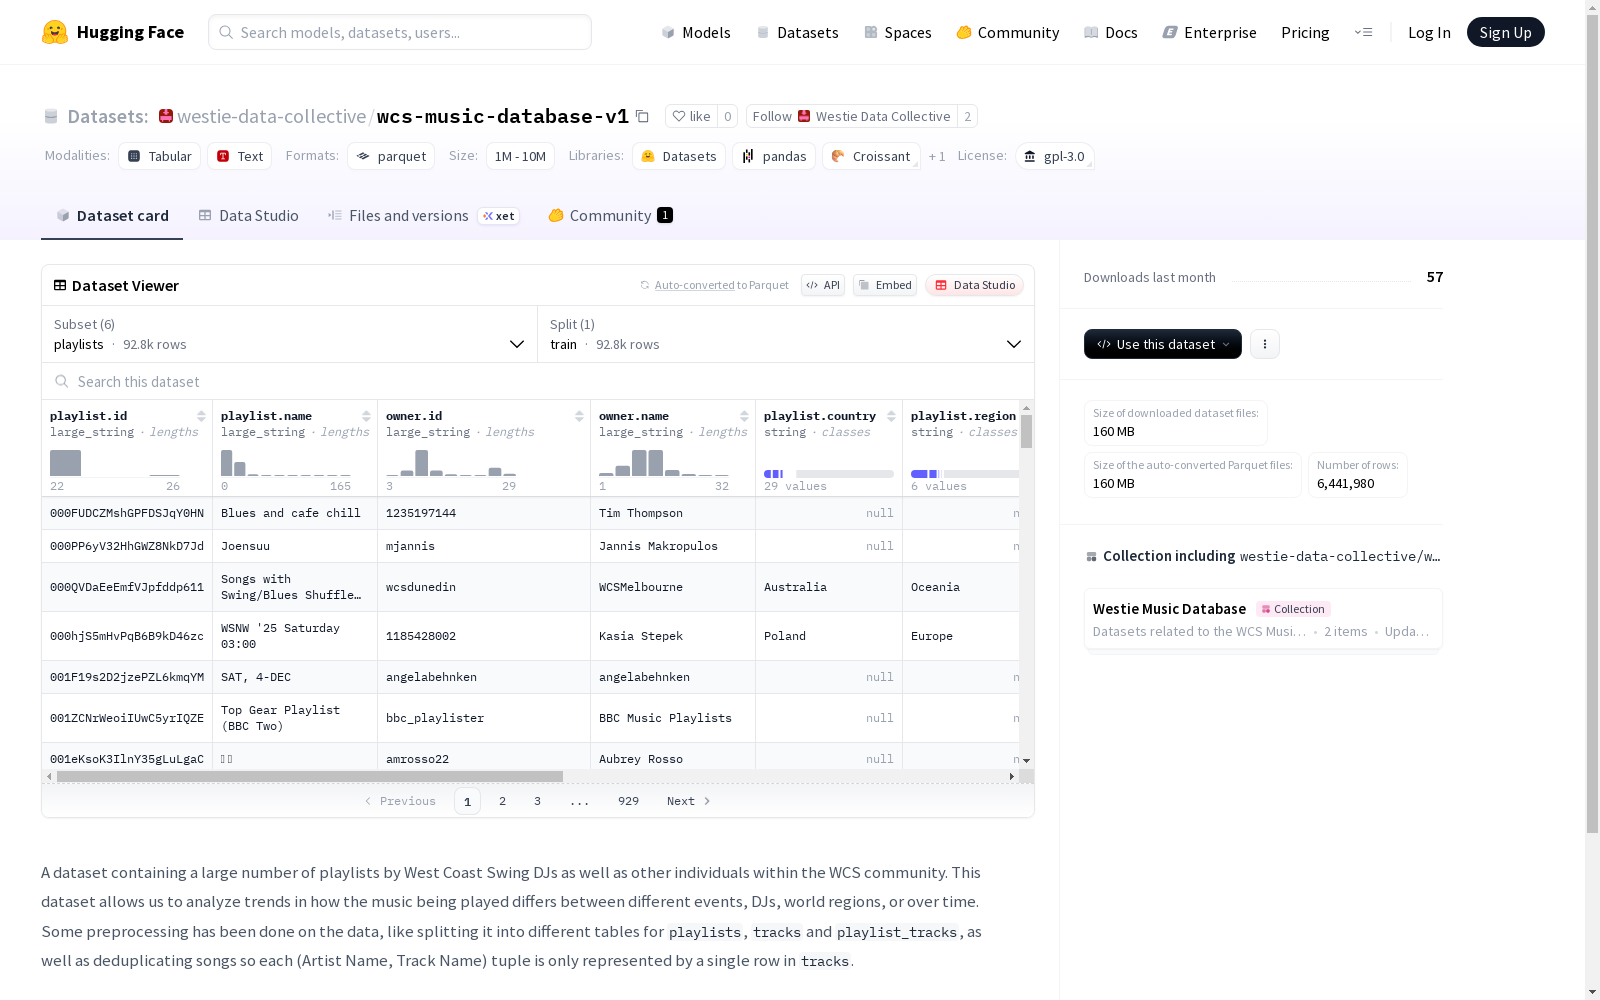Viewport: 1600px width, 1000px height.
Task: Sort the playlist.country column
Action: (x=891, y=416)
